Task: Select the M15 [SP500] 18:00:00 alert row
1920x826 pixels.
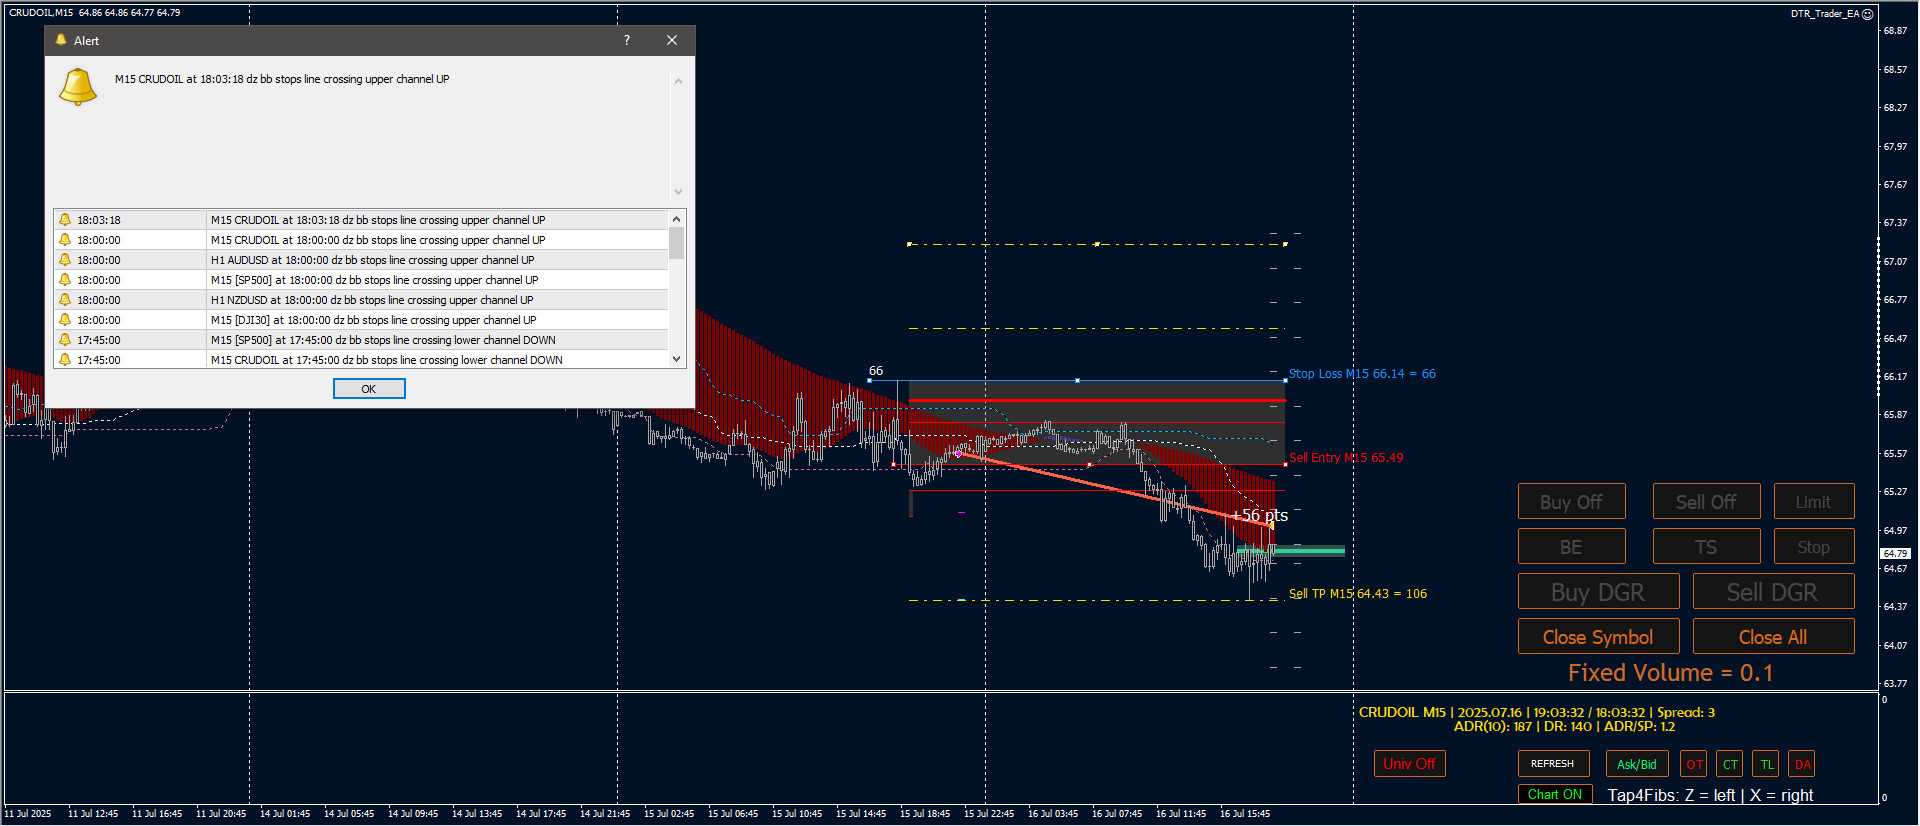Action: (361, 280)
